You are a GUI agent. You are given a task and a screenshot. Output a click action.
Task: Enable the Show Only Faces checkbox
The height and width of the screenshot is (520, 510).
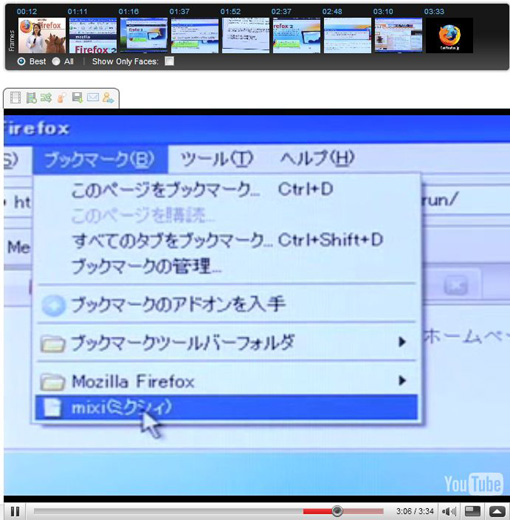tap(169, 61)
